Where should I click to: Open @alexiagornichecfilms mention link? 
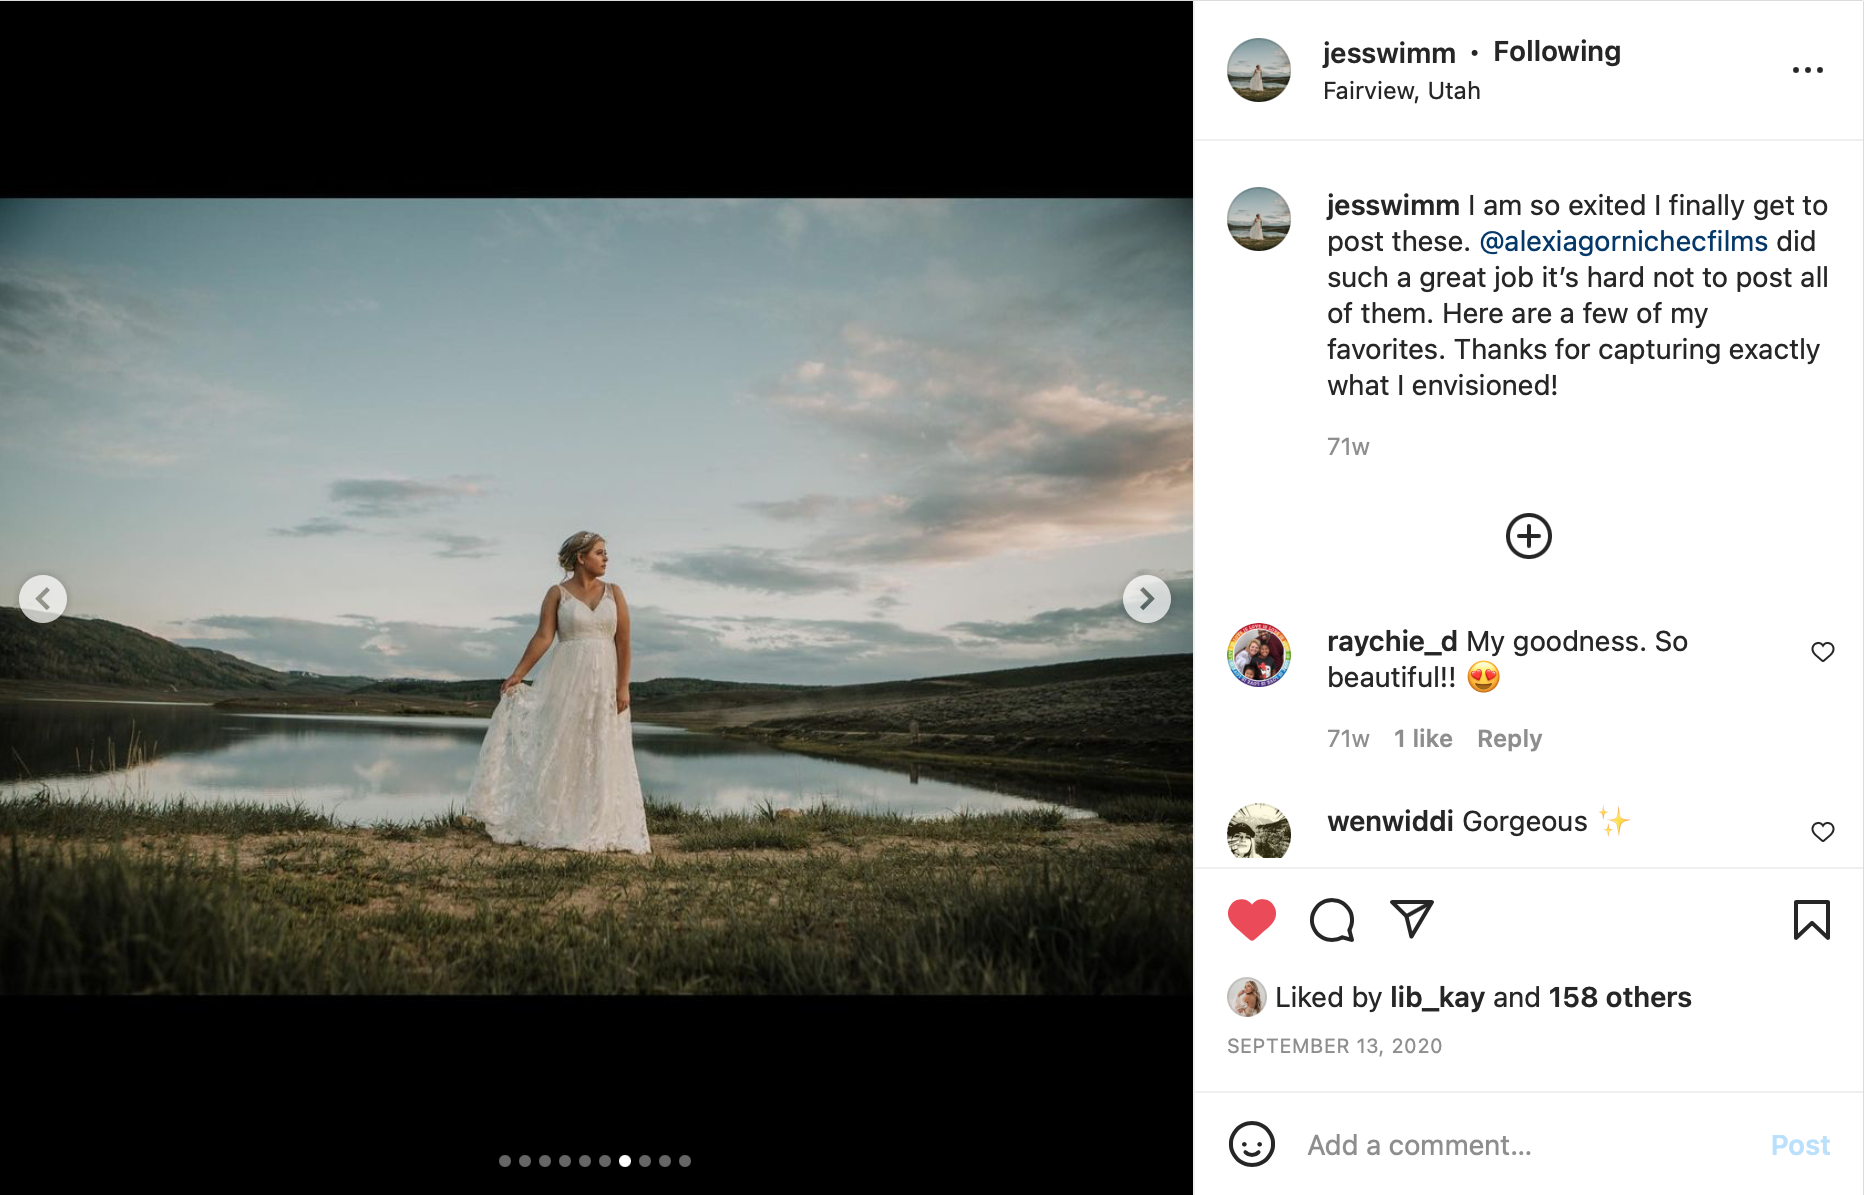[x=1623, y=241]
